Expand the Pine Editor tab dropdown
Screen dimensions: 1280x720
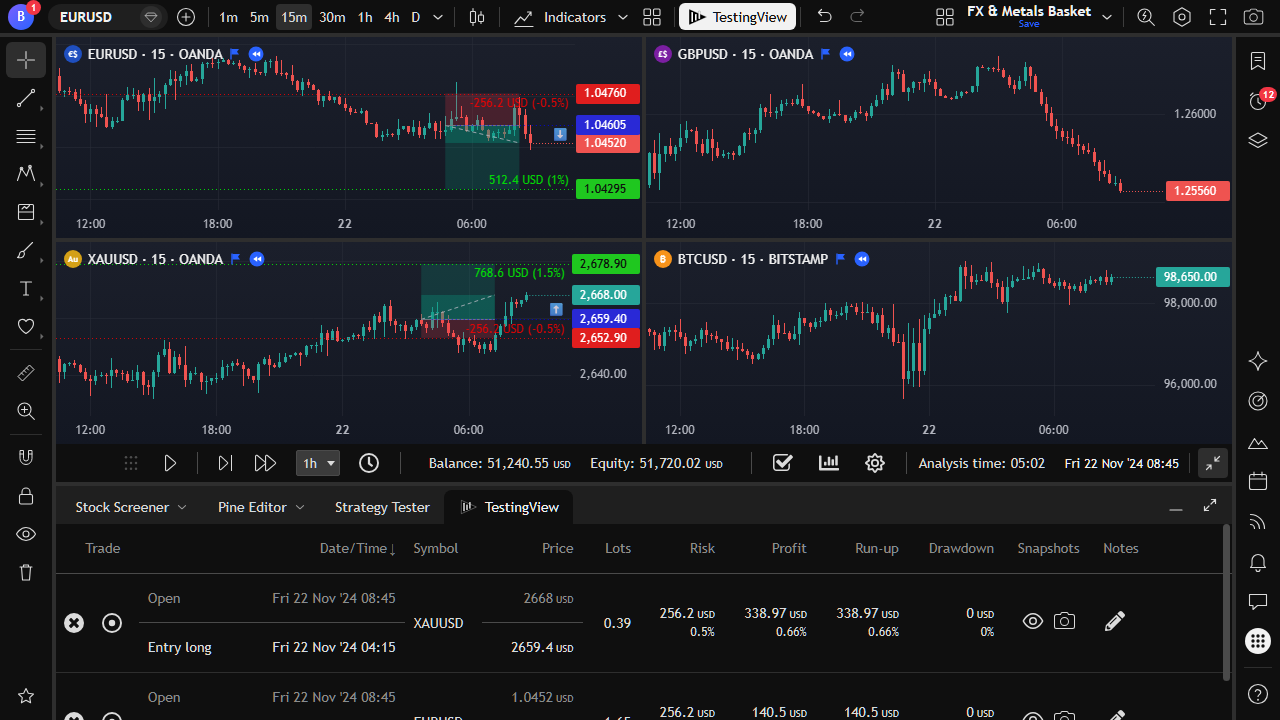(x=299, y=507)
